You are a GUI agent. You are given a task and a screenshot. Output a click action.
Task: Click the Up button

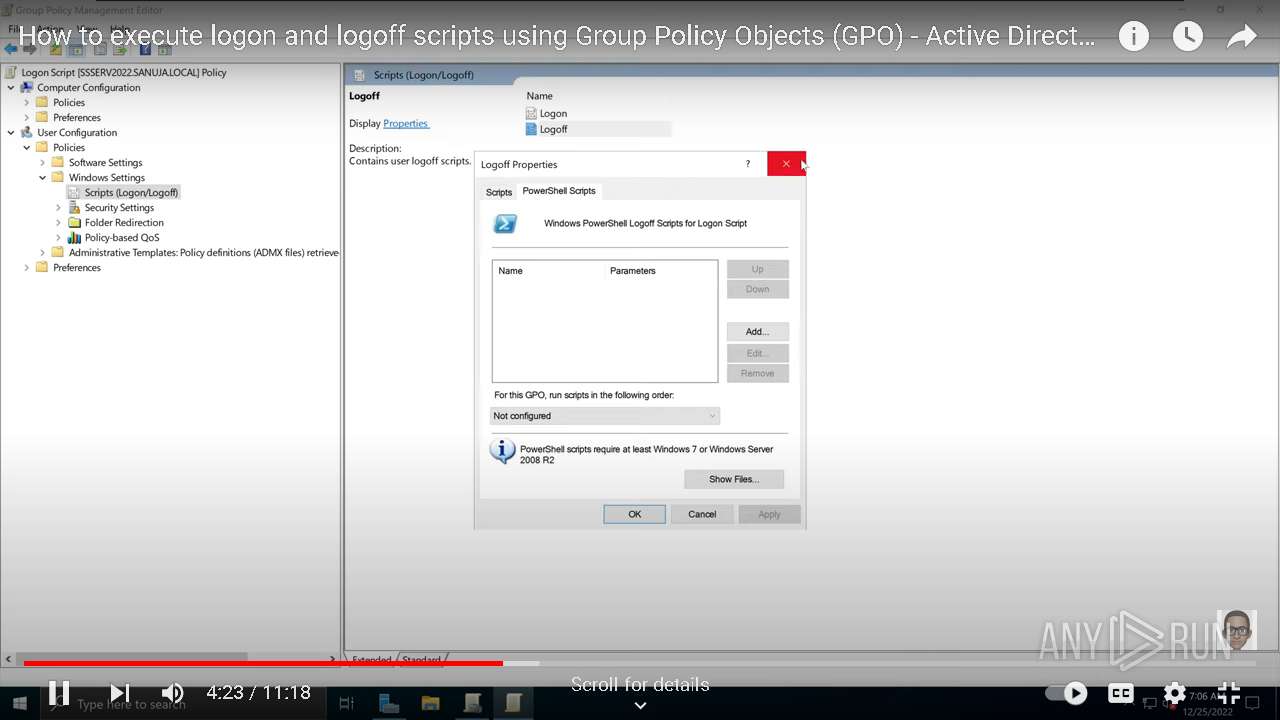click(x=757, y=269)
